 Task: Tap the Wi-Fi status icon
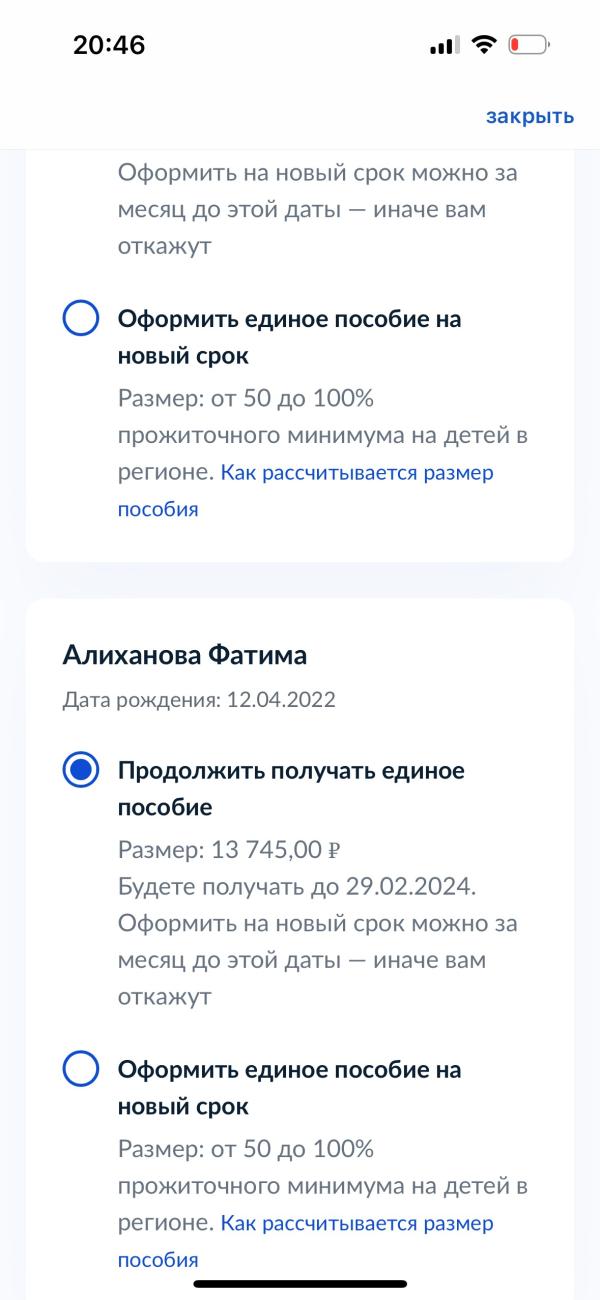coord(485,45)
